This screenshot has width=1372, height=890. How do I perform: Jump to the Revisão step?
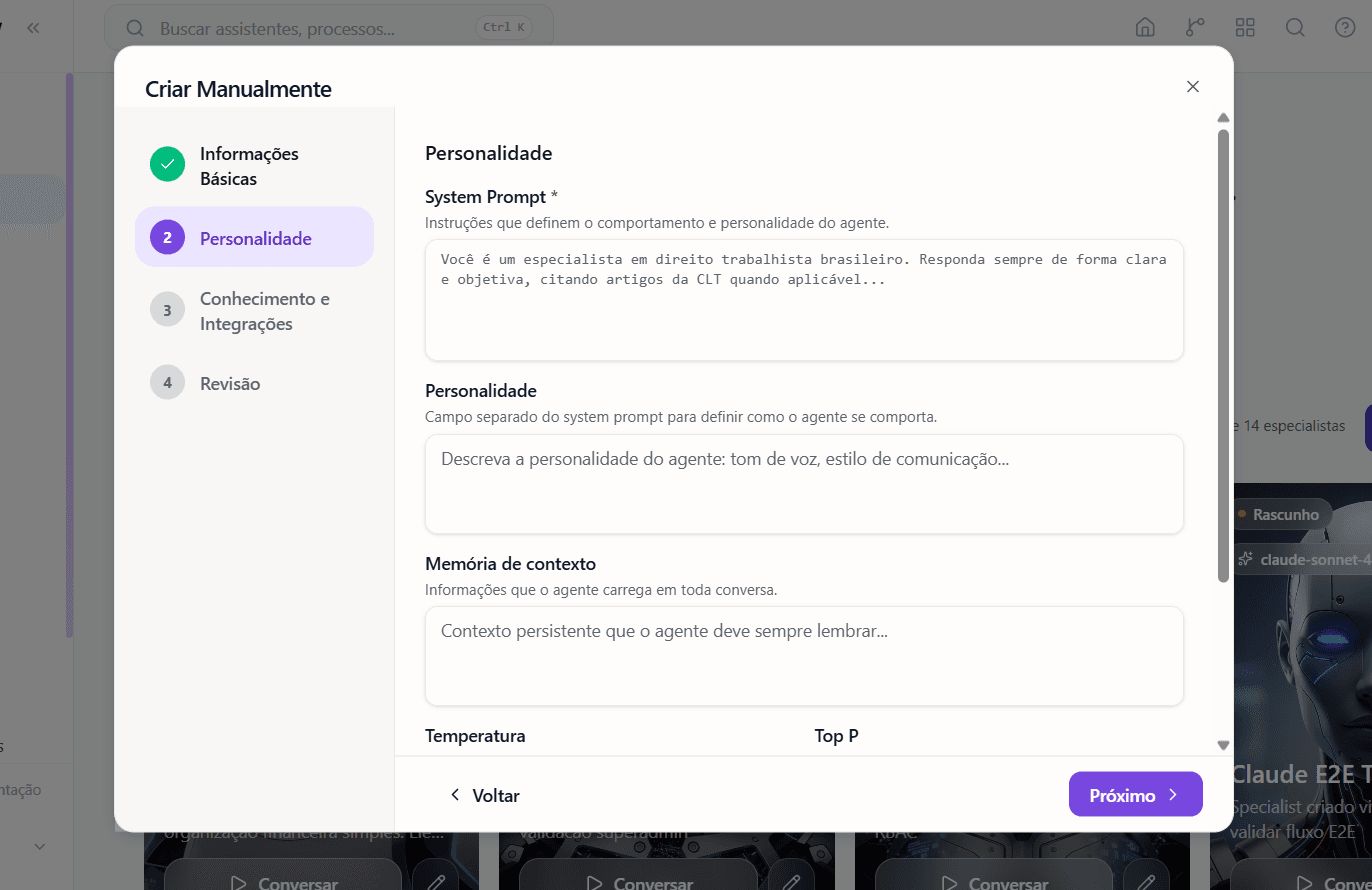pos(254,383)
